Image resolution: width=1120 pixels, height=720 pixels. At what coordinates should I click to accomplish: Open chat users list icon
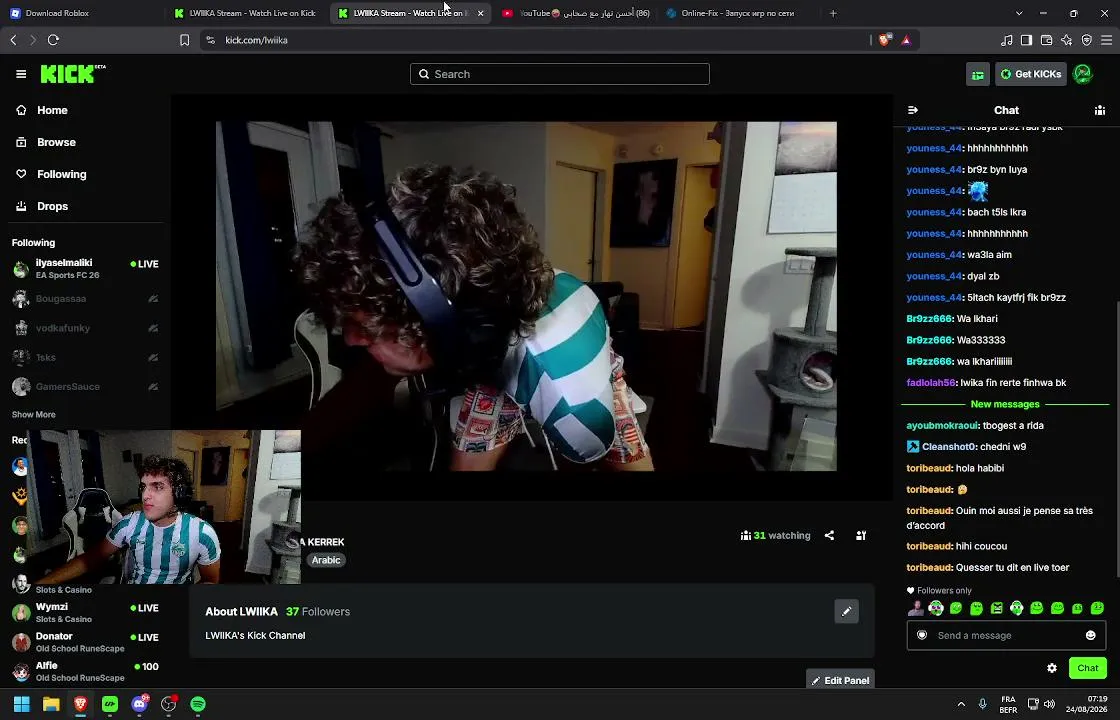(1100, 110)
